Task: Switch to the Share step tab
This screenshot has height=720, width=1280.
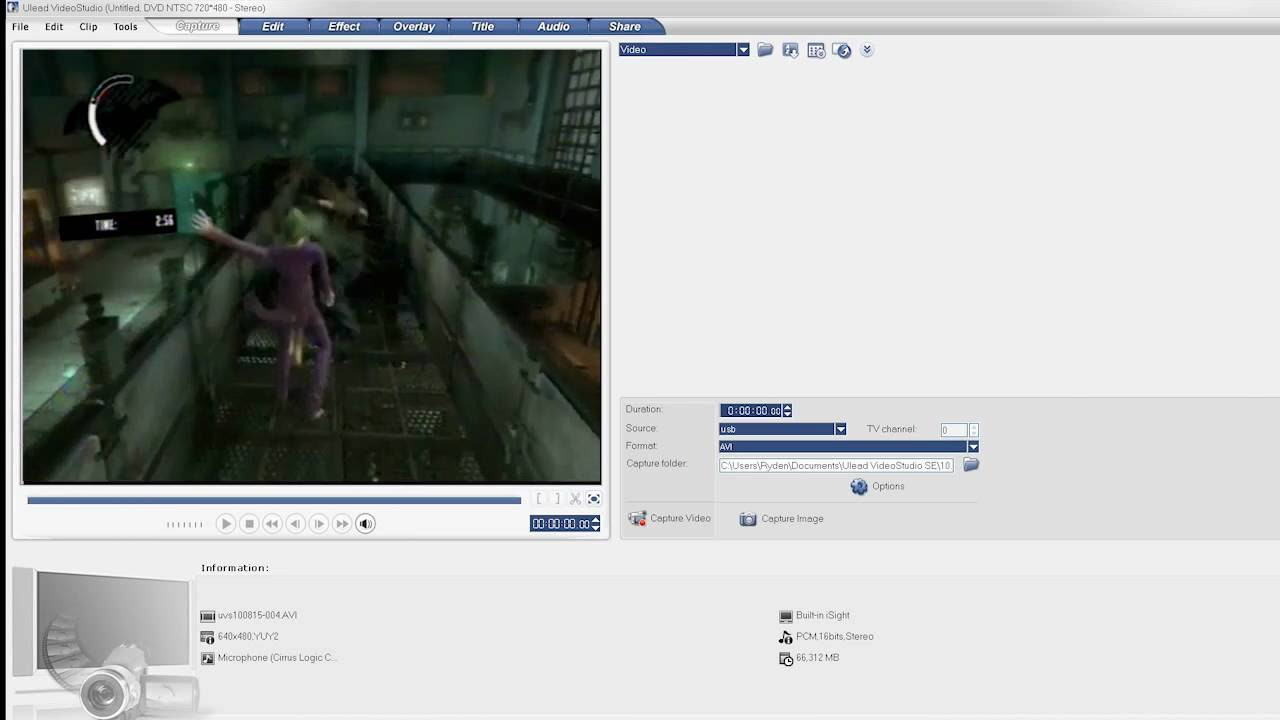Action: (625, 26)
